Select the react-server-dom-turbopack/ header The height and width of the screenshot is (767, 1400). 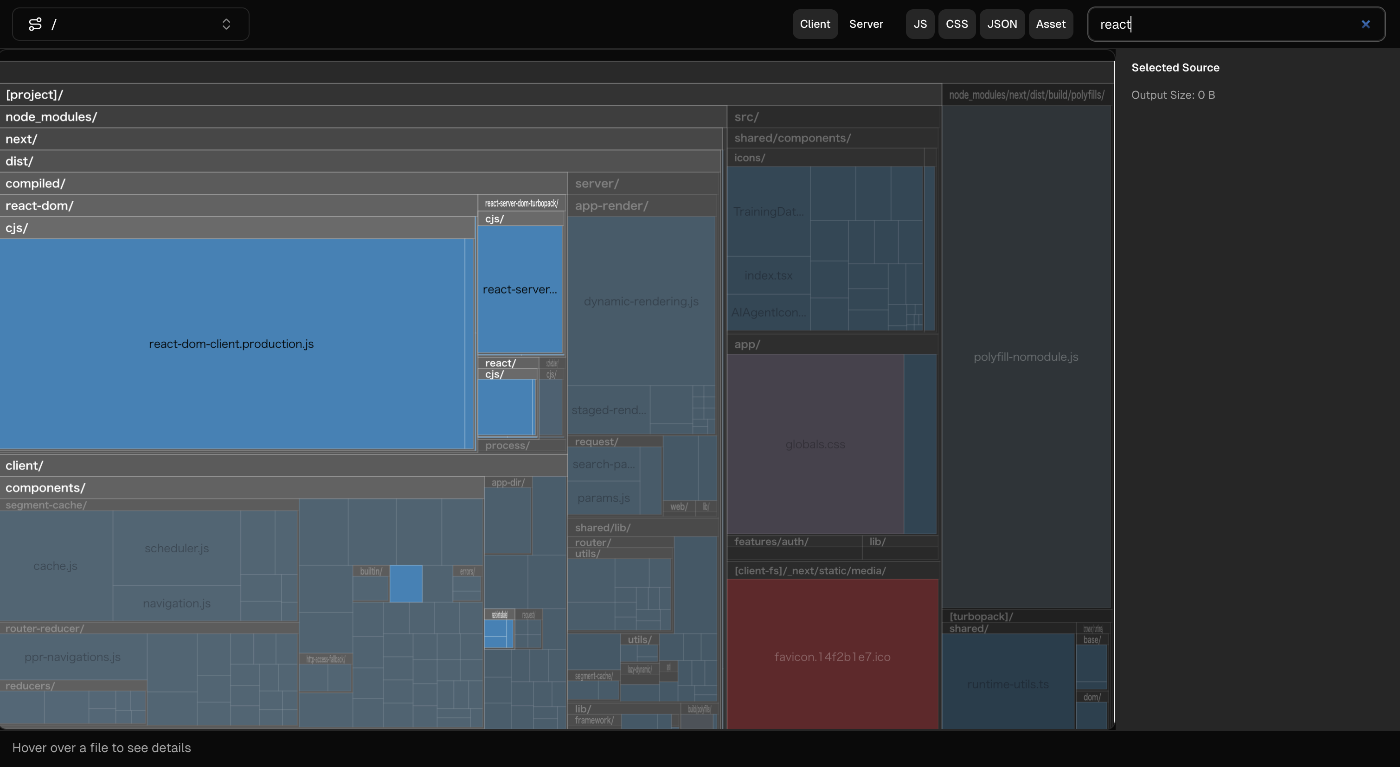[x=521, y=203]
